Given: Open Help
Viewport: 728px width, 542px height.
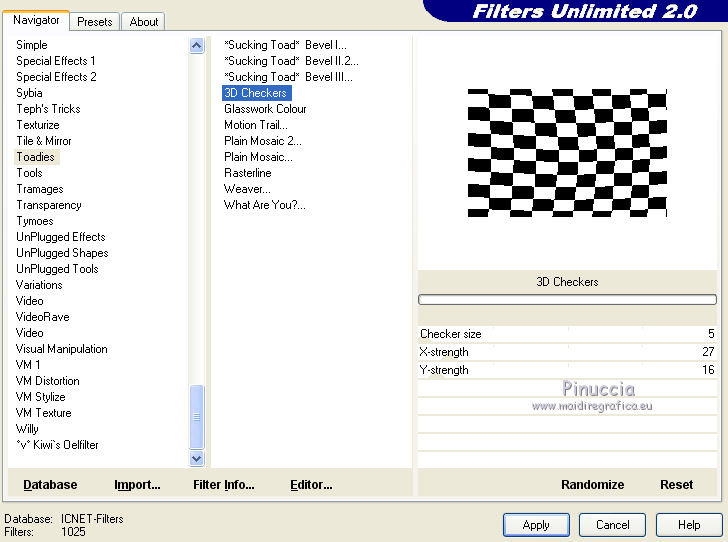Looking at the screenshot, I should pyautogui.click(x=689, y=525).
